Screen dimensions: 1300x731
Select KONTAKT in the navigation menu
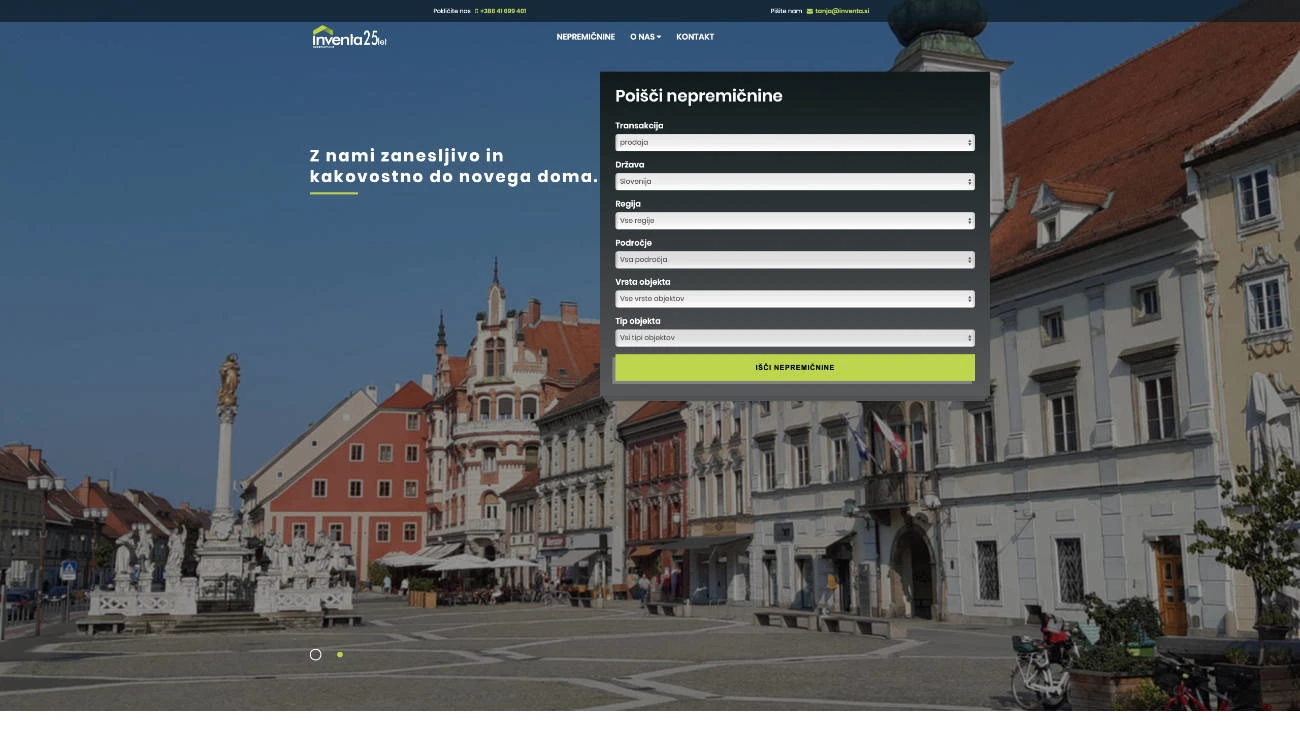(695, 36)
